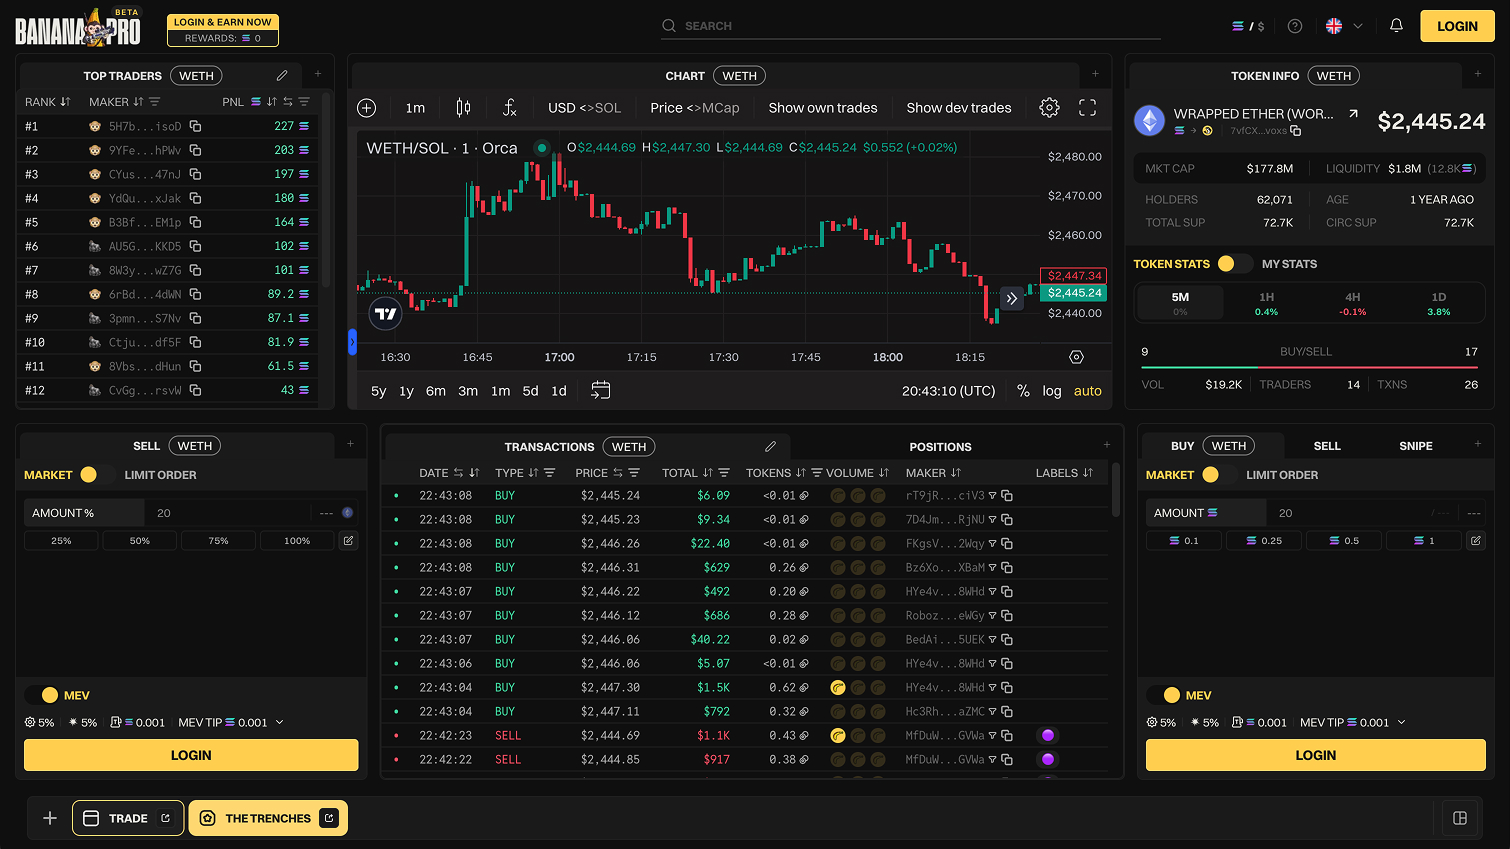Expand the chart timeframe 1m selector

pos(414,107)
